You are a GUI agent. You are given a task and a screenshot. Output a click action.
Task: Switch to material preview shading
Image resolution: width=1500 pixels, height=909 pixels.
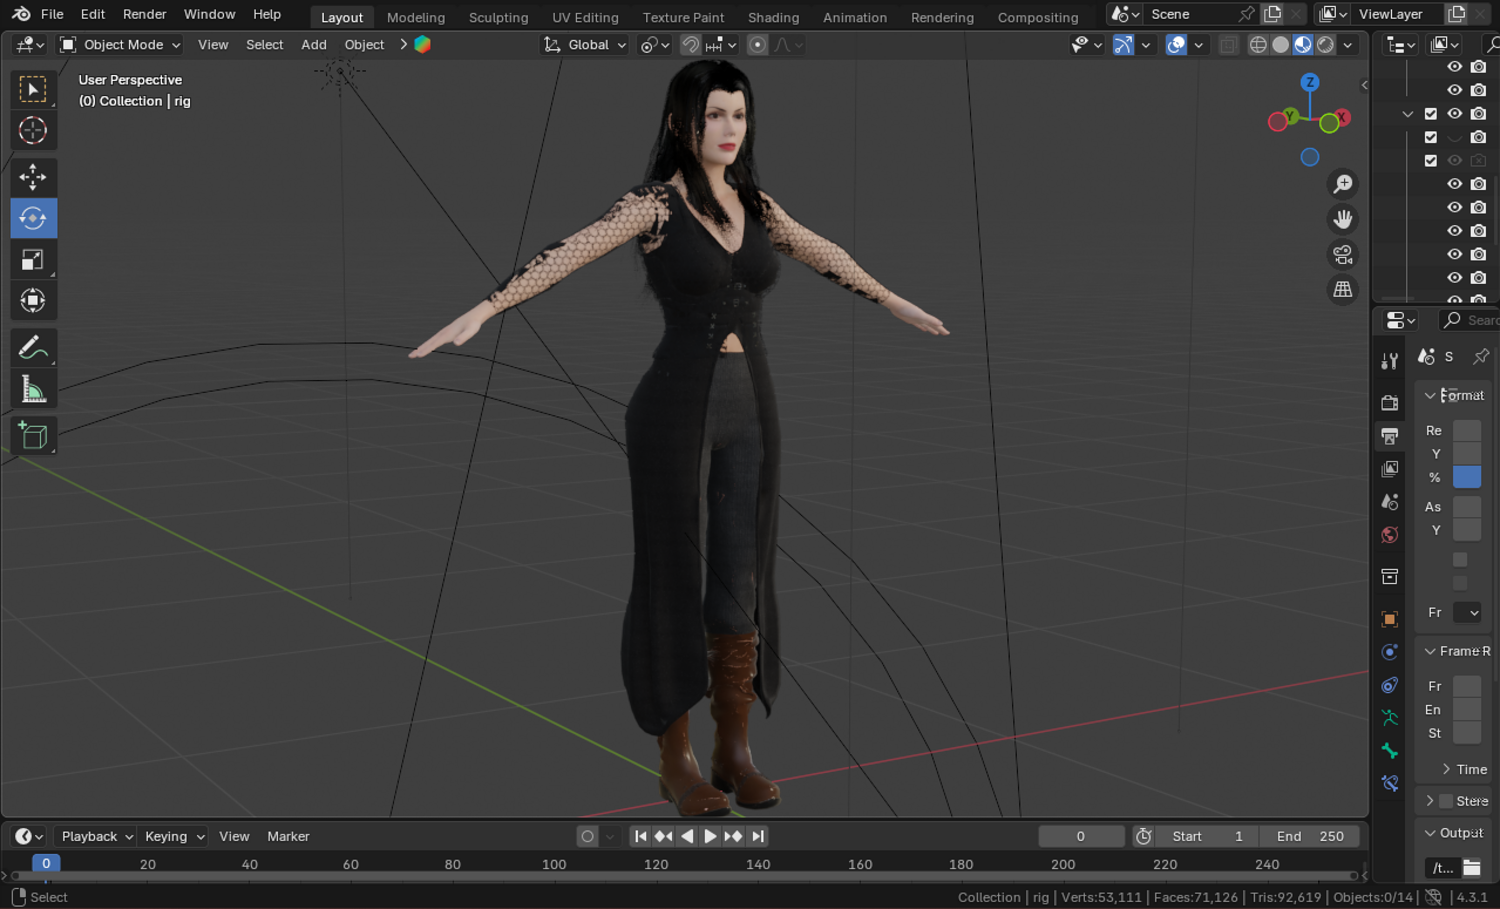click(x=1303, y=45)
